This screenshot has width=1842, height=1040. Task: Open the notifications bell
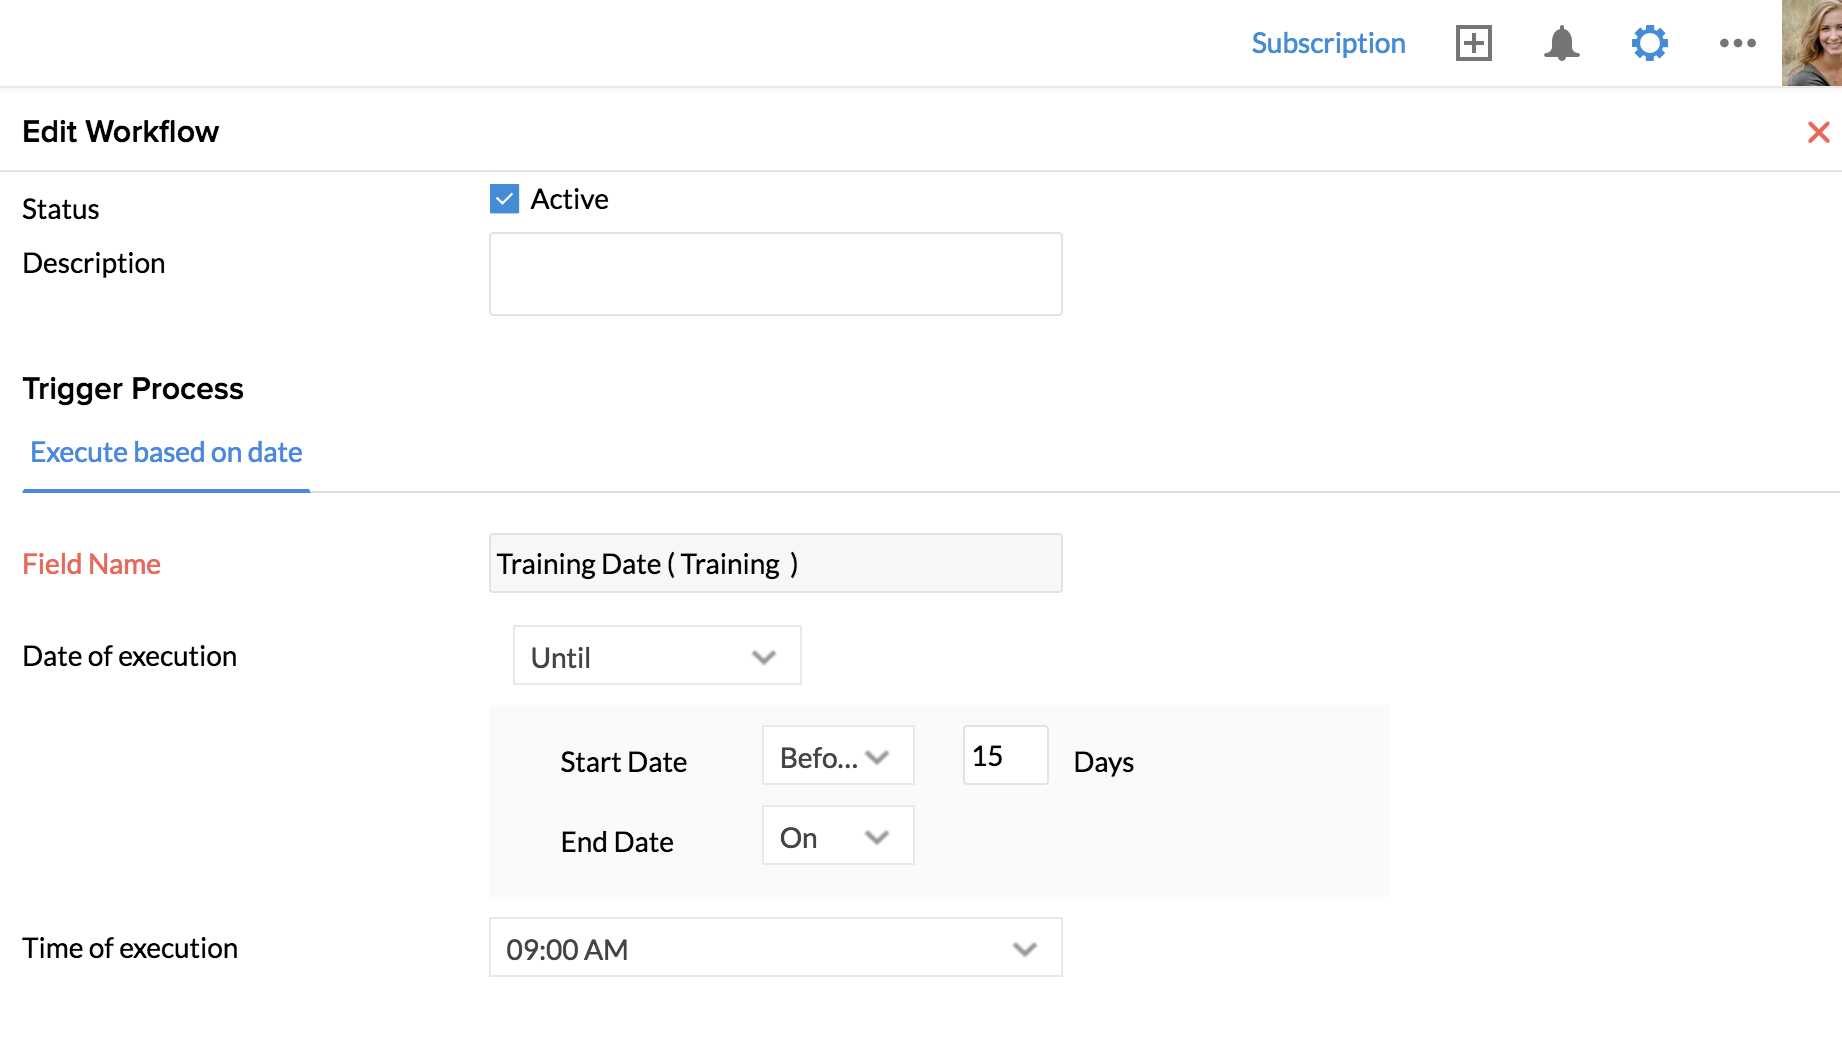click(1561, 43)
